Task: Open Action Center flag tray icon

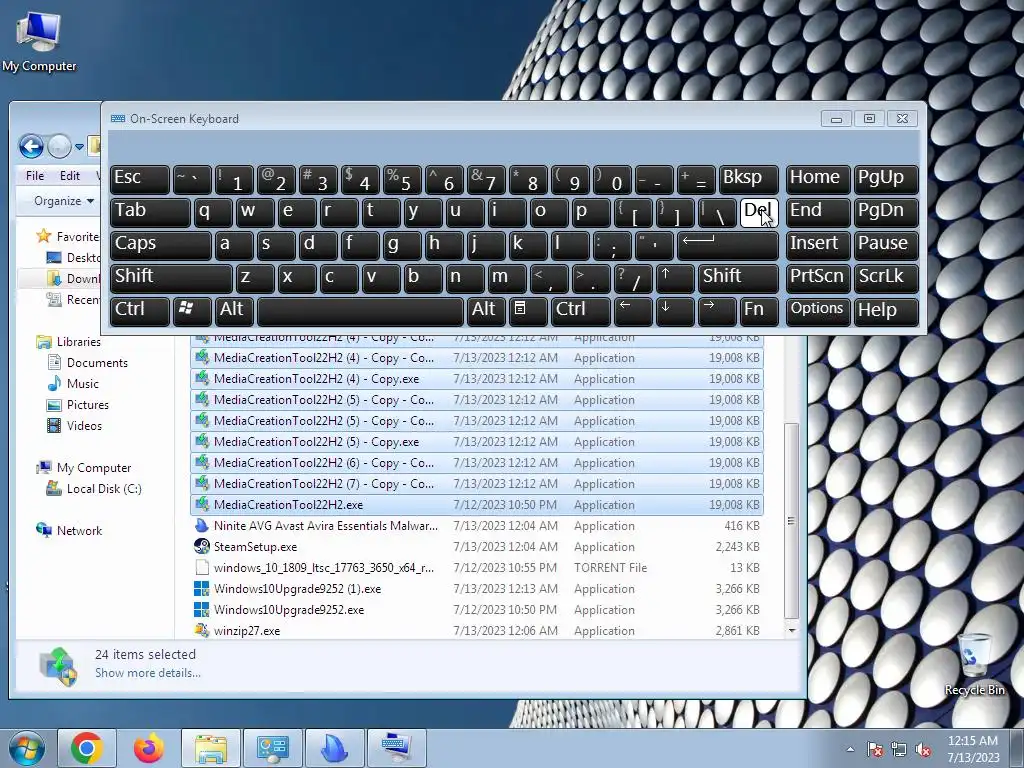Action: (x=875, y=749)
